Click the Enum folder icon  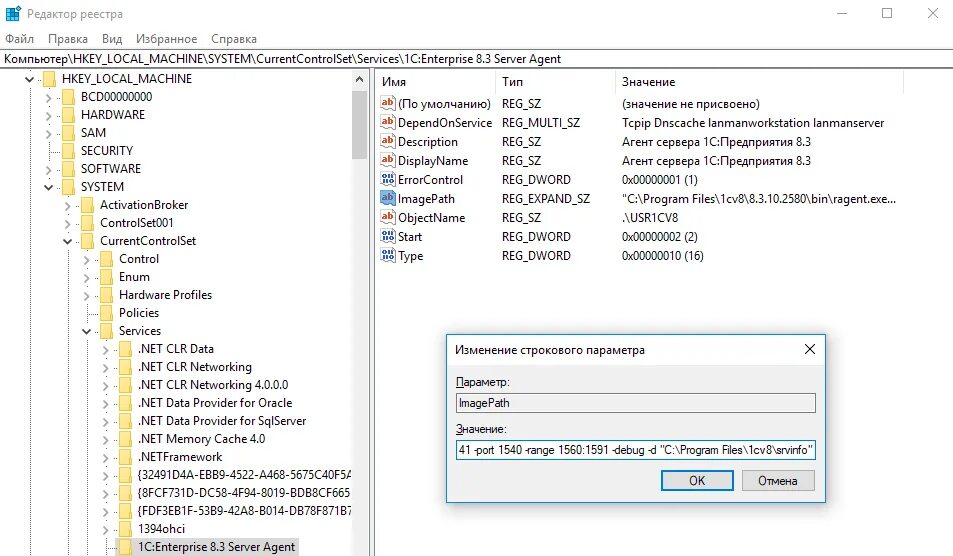106,277
